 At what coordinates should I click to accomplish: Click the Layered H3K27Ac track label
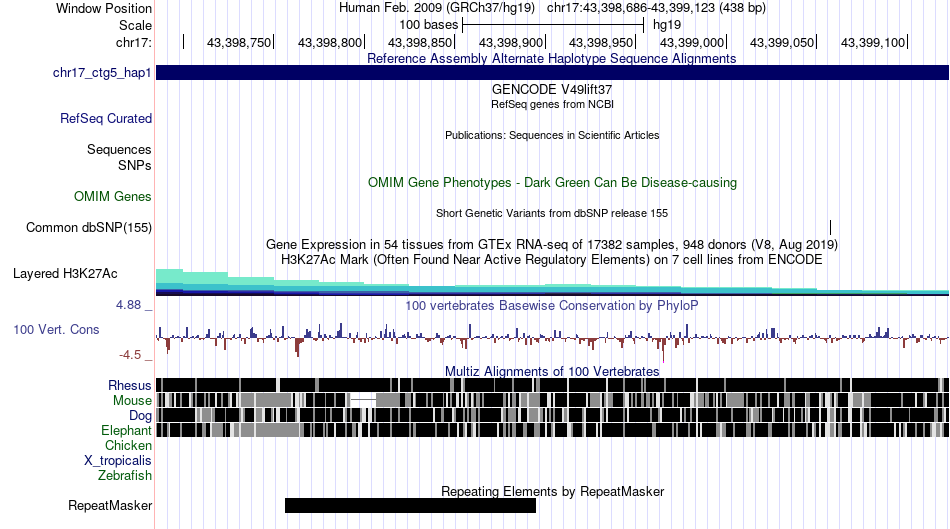click(x=65, y=274)
